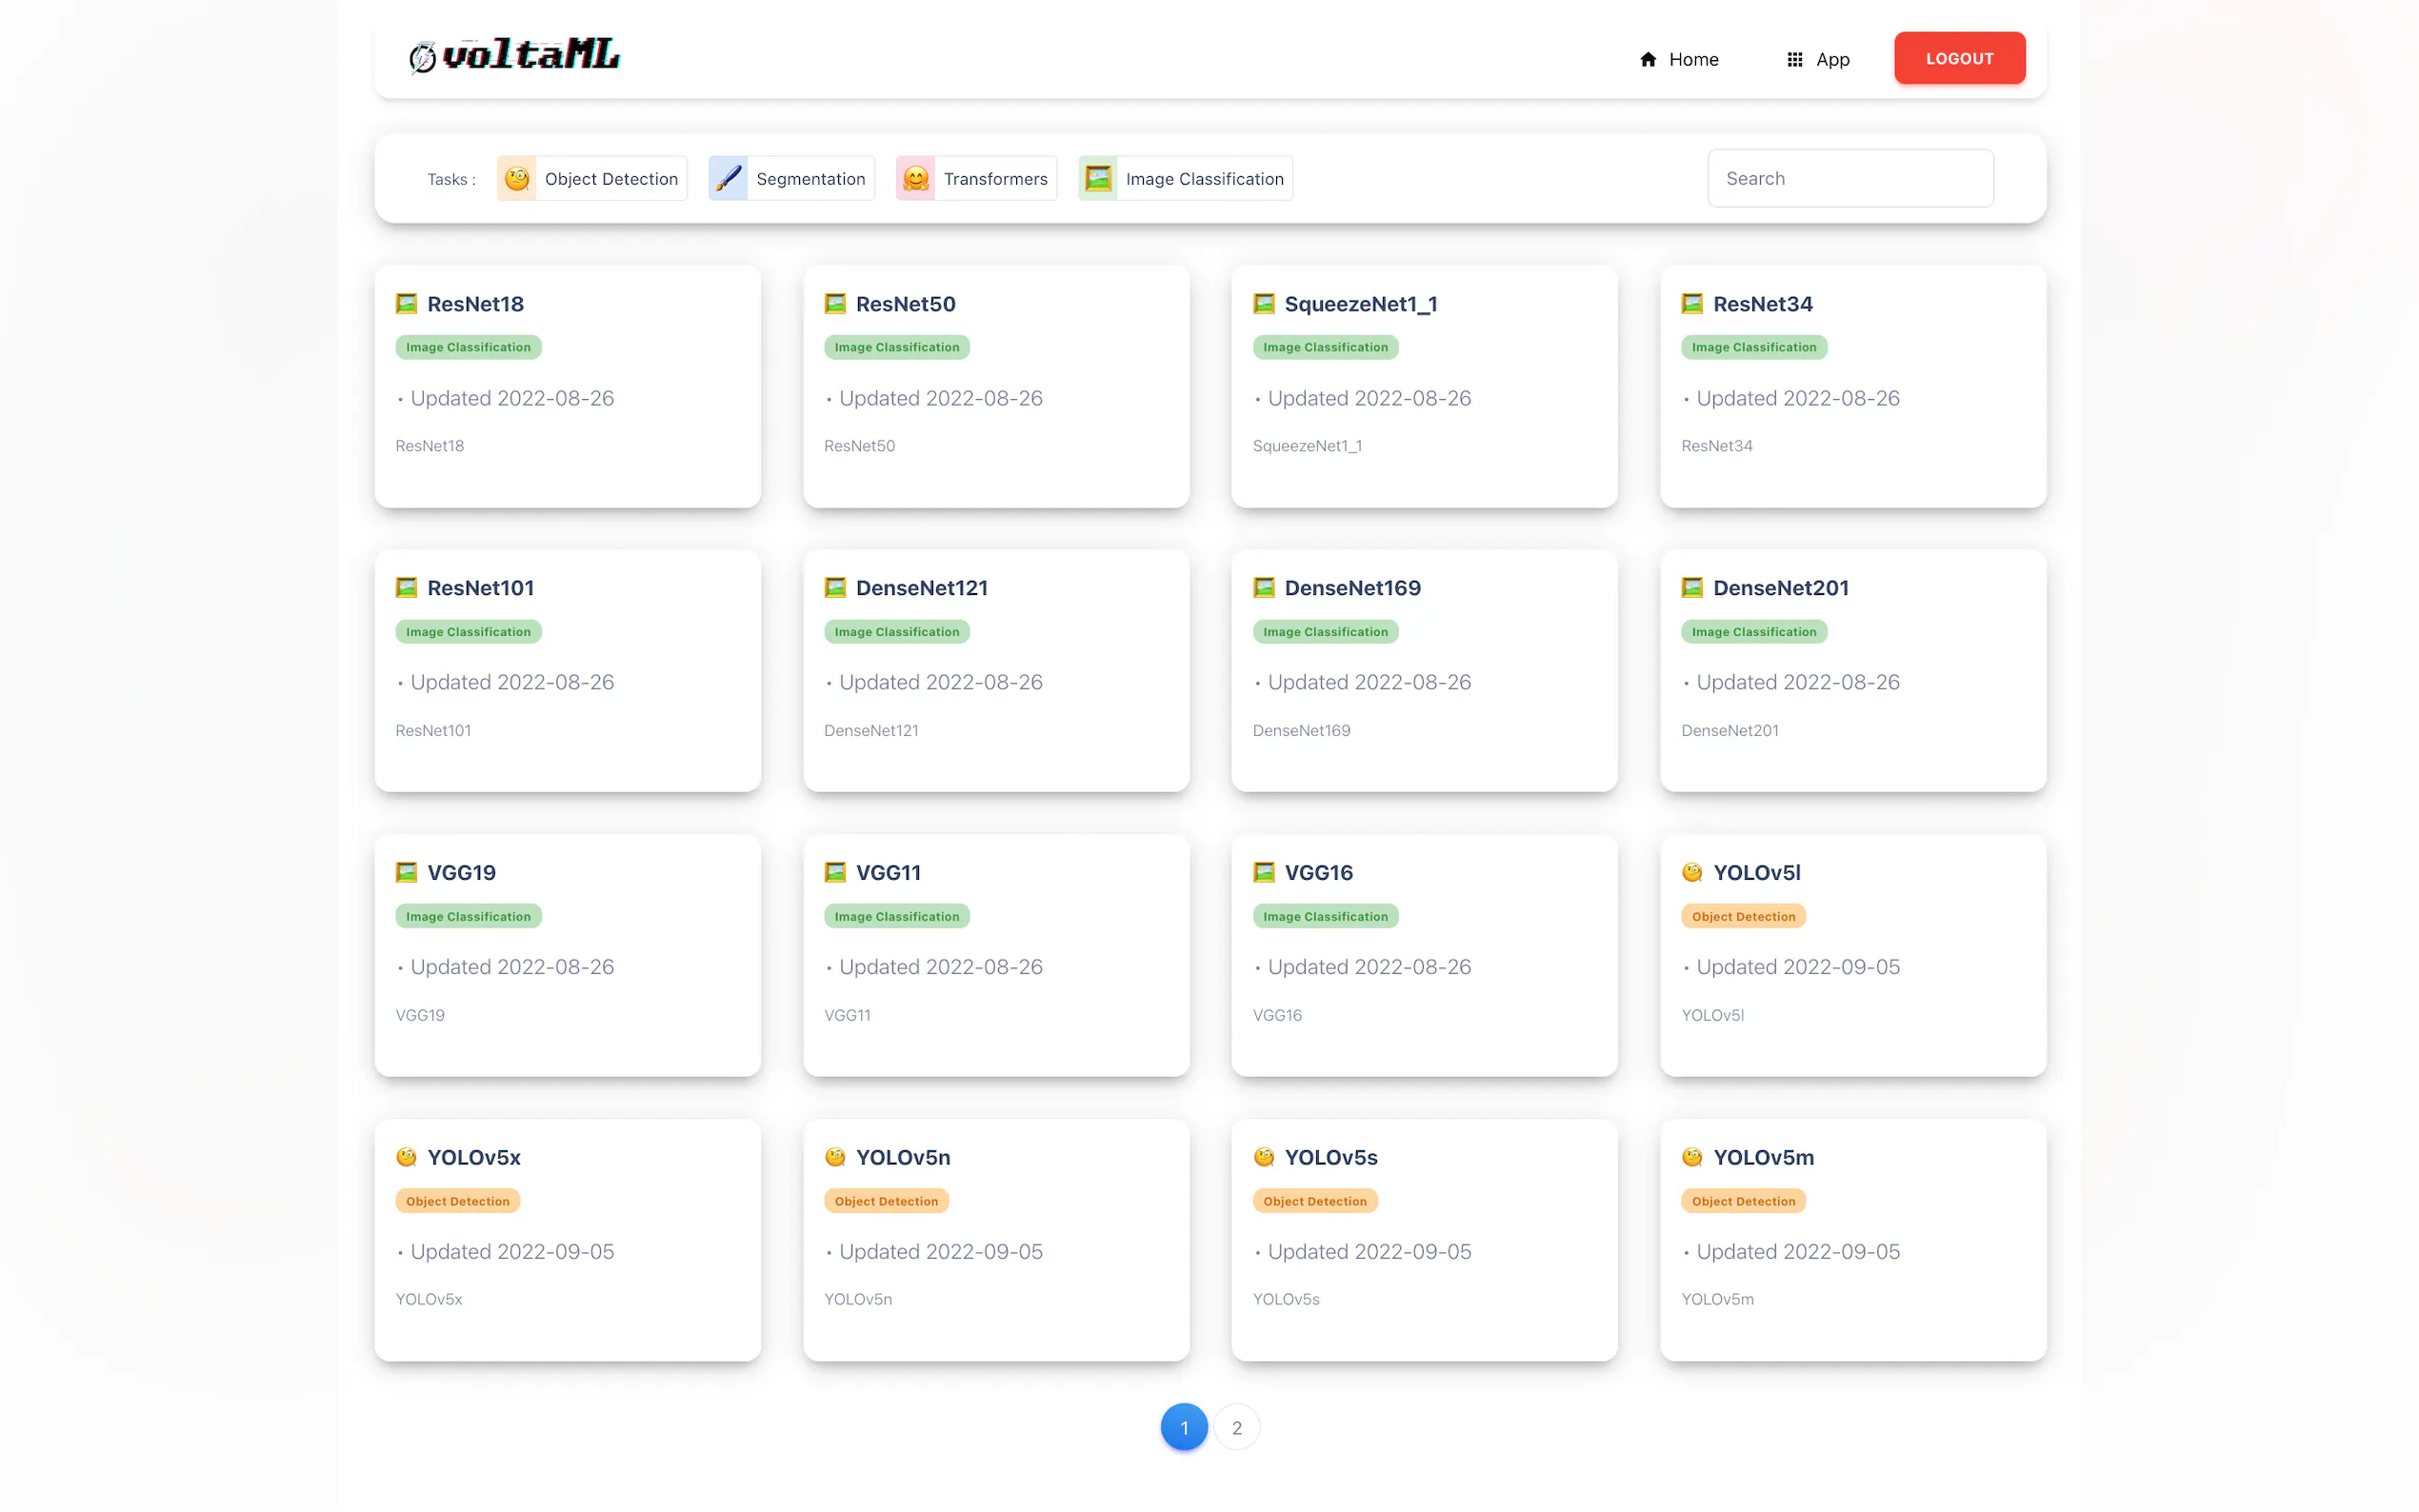Image resolution: width=2419 pixels, height=1512 pixels.
Task: Click the voltaML logo
Action: [x=514, y=56]
